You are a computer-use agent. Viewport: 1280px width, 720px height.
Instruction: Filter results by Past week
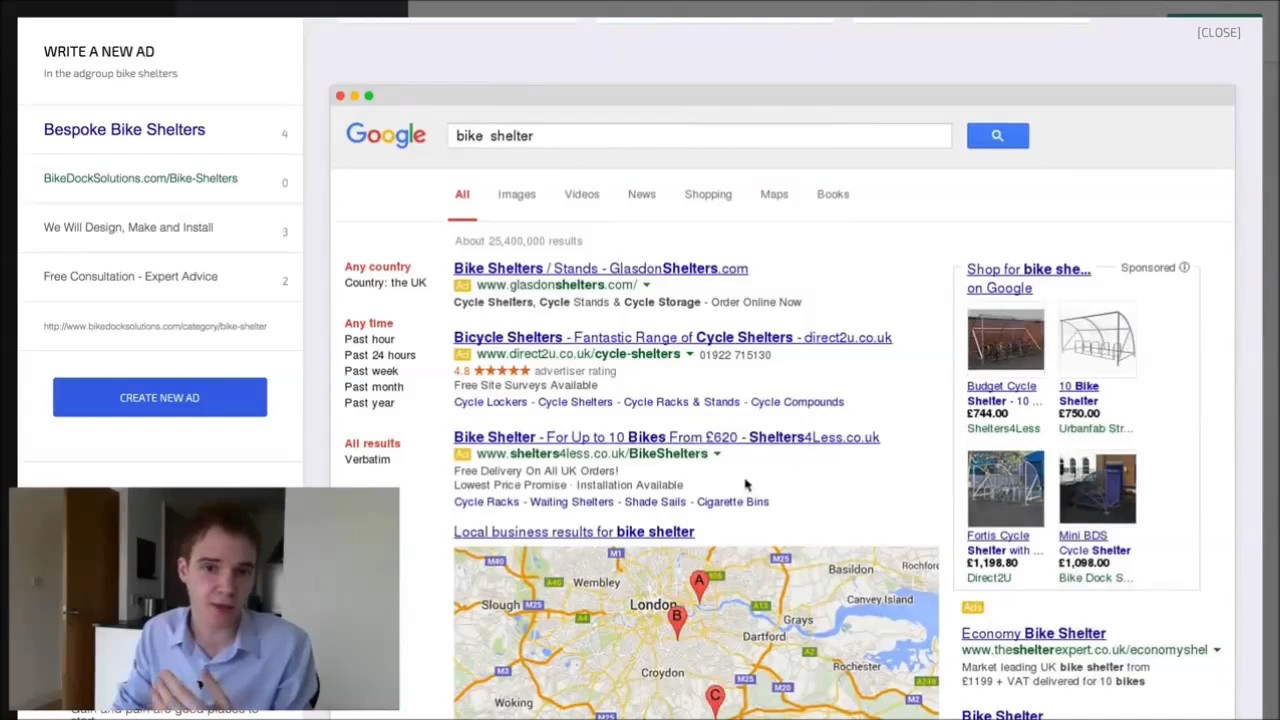click(372, 371)
